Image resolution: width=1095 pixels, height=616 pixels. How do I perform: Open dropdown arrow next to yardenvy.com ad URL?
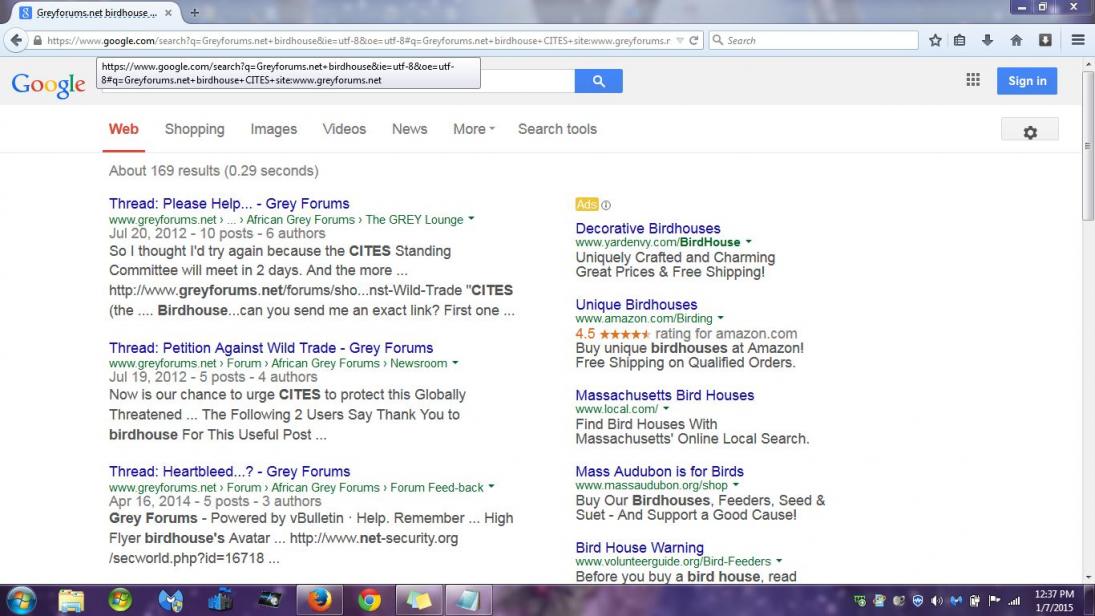click(x=748, y=242)
